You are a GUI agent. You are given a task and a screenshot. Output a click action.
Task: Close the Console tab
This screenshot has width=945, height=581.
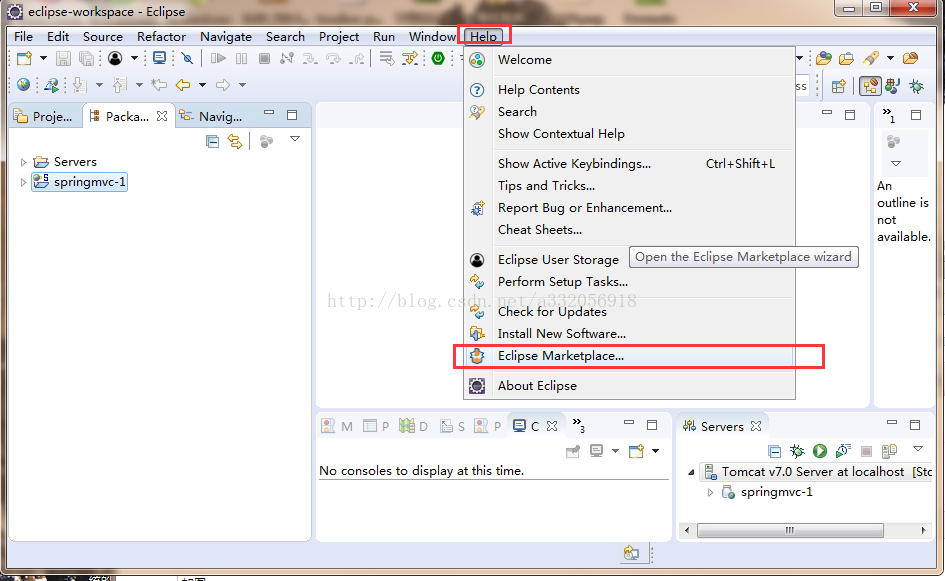tap(552, 426)
